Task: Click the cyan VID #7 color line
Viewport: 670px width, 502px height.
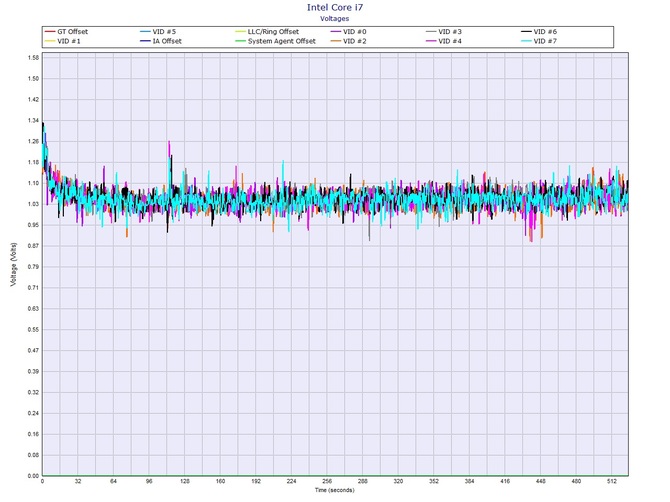Action: click(526, 41)
